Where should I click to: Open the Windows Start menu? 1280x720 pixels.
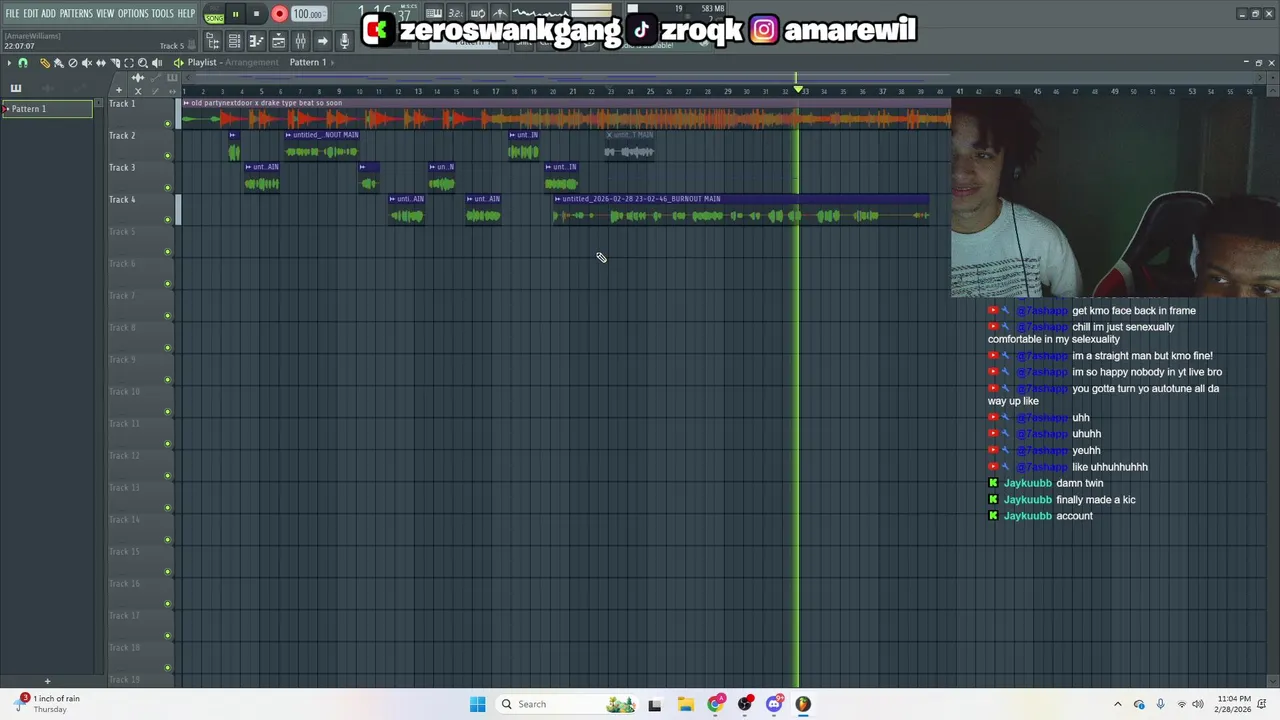pyautogui.click(x=477, y=704)
